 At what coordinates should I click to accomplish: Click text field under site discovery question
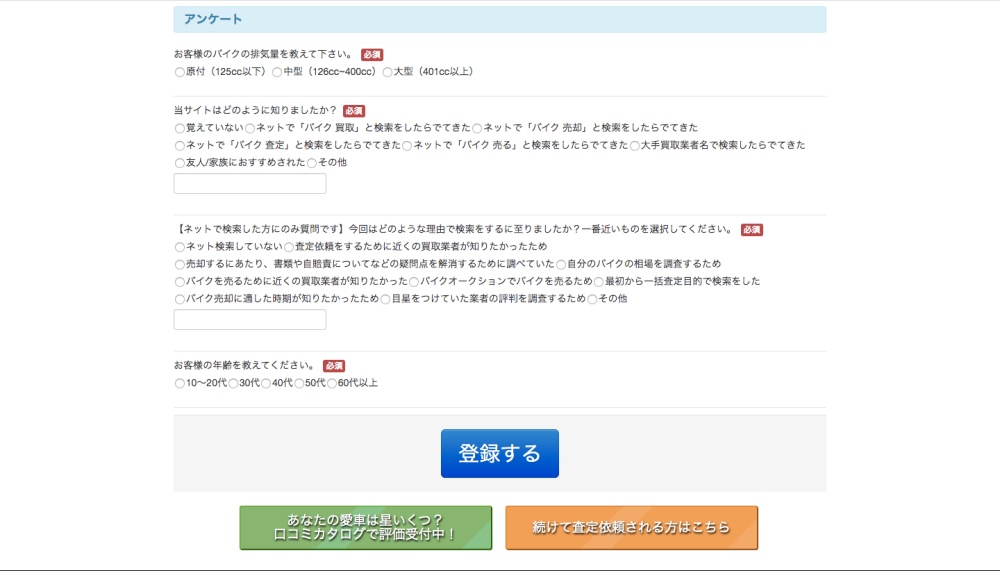coord(250,184)
